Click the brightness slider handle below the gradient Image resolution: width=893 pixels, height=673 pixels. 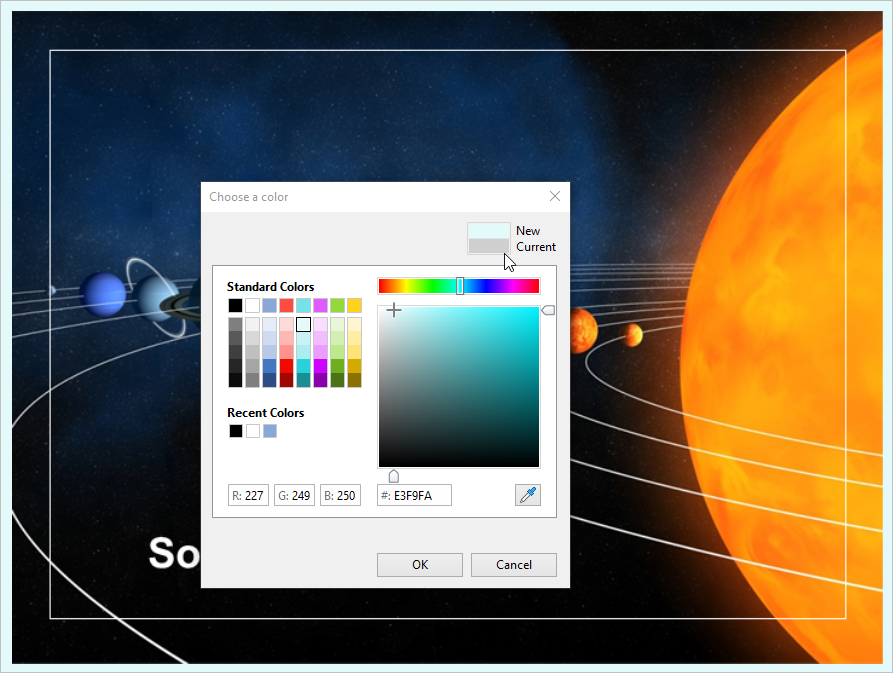click(393, 476)
